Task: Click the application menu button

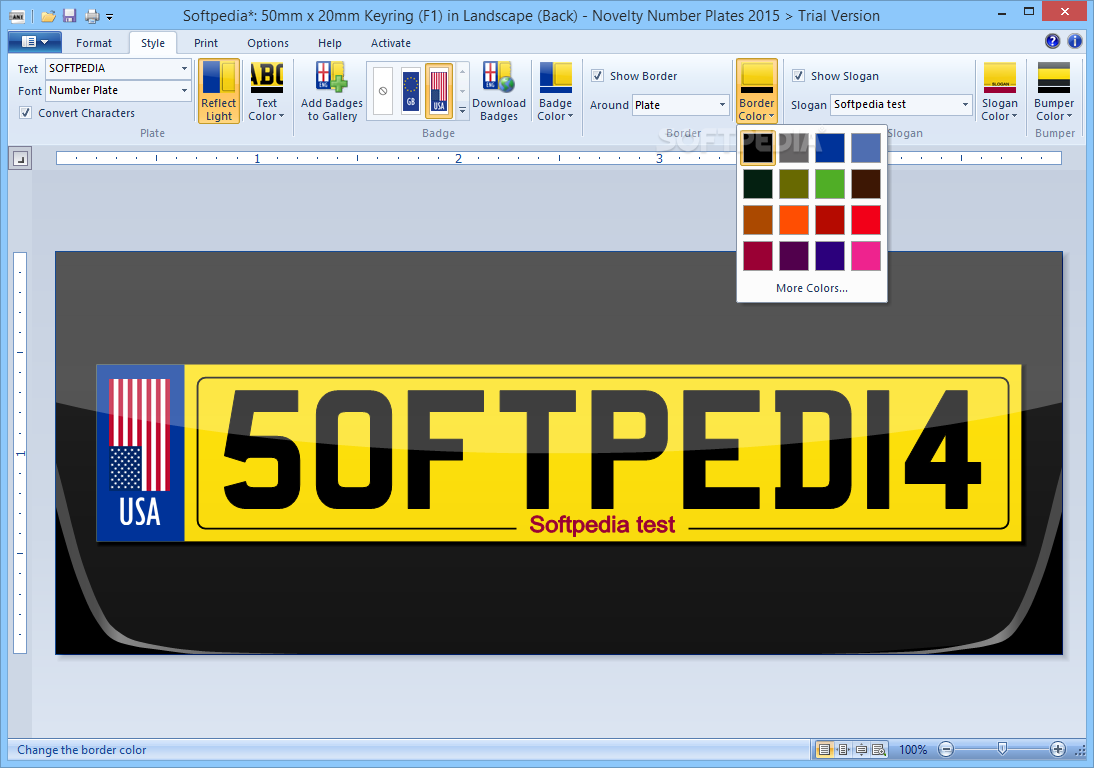Action: coord(35,42)
